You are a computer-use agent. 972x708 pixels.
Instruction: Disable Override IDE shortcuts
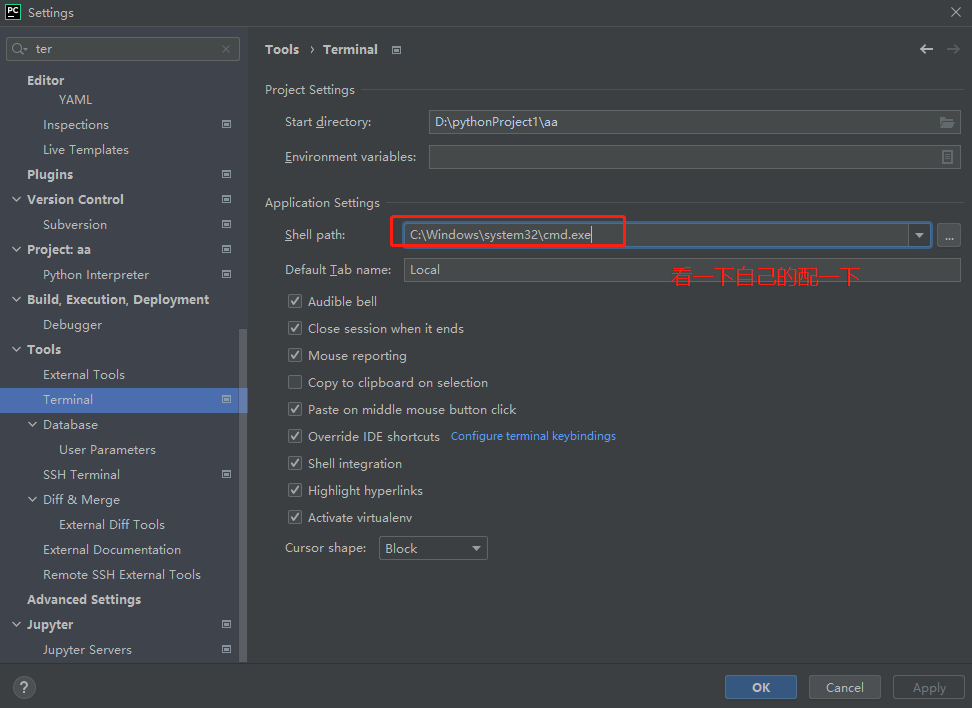coord(295,436)
